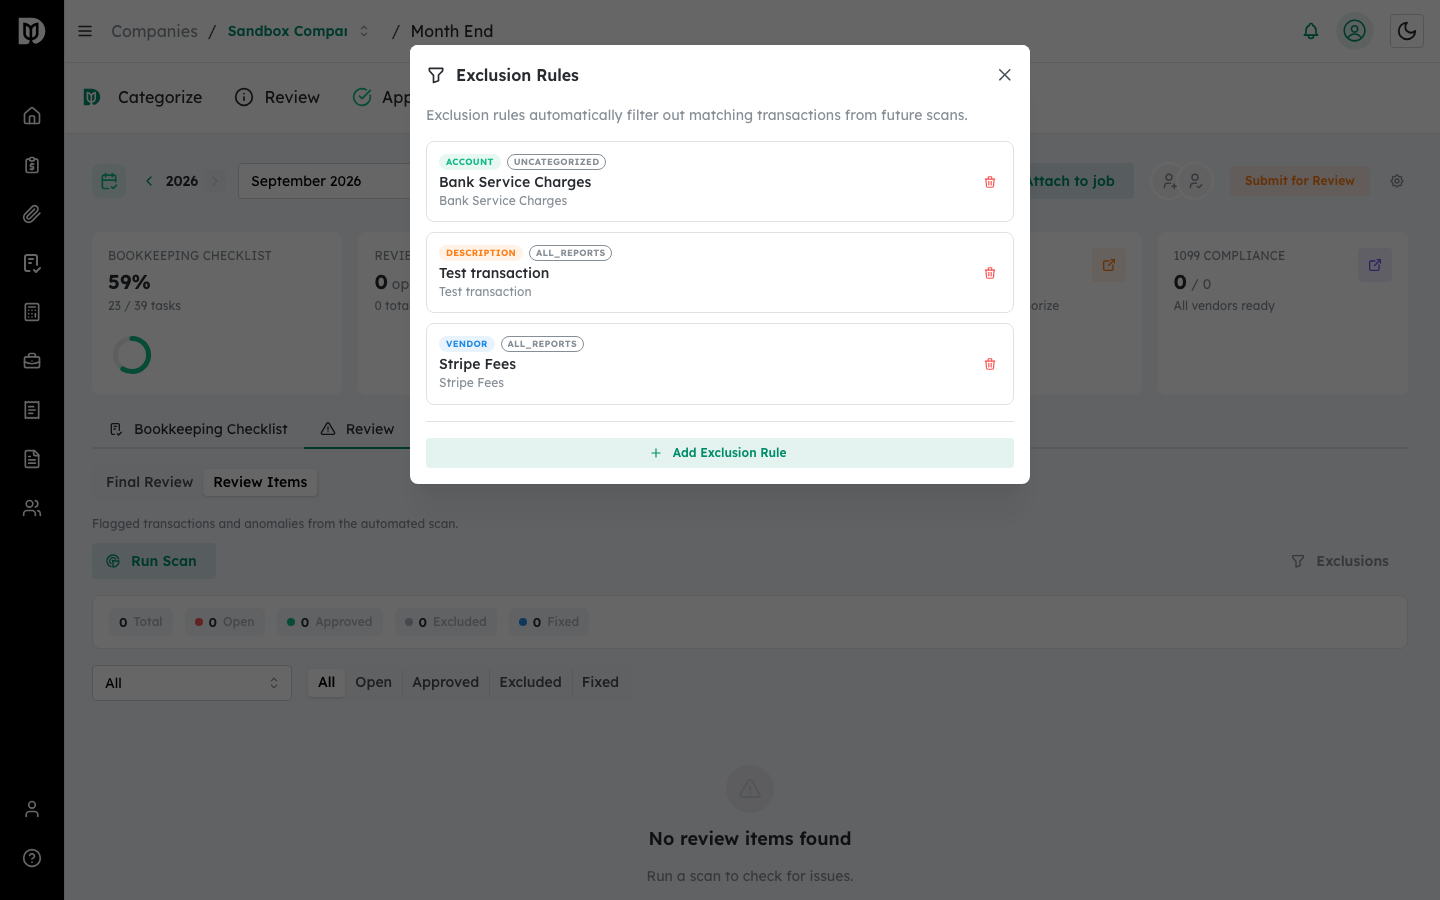Open the paperclip attachments sidebar icon
The width and height of the screenshot is (1440, 900).
point(32,214)
